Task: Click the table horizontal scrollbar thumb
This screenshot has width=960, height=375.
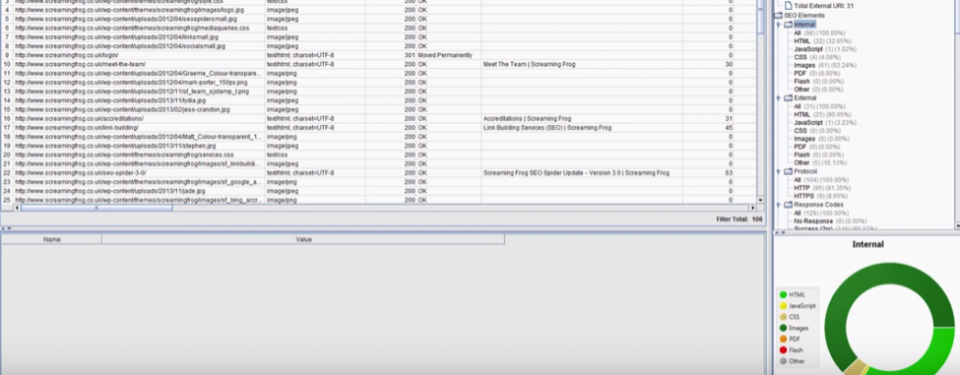Action: coord(96,208)
